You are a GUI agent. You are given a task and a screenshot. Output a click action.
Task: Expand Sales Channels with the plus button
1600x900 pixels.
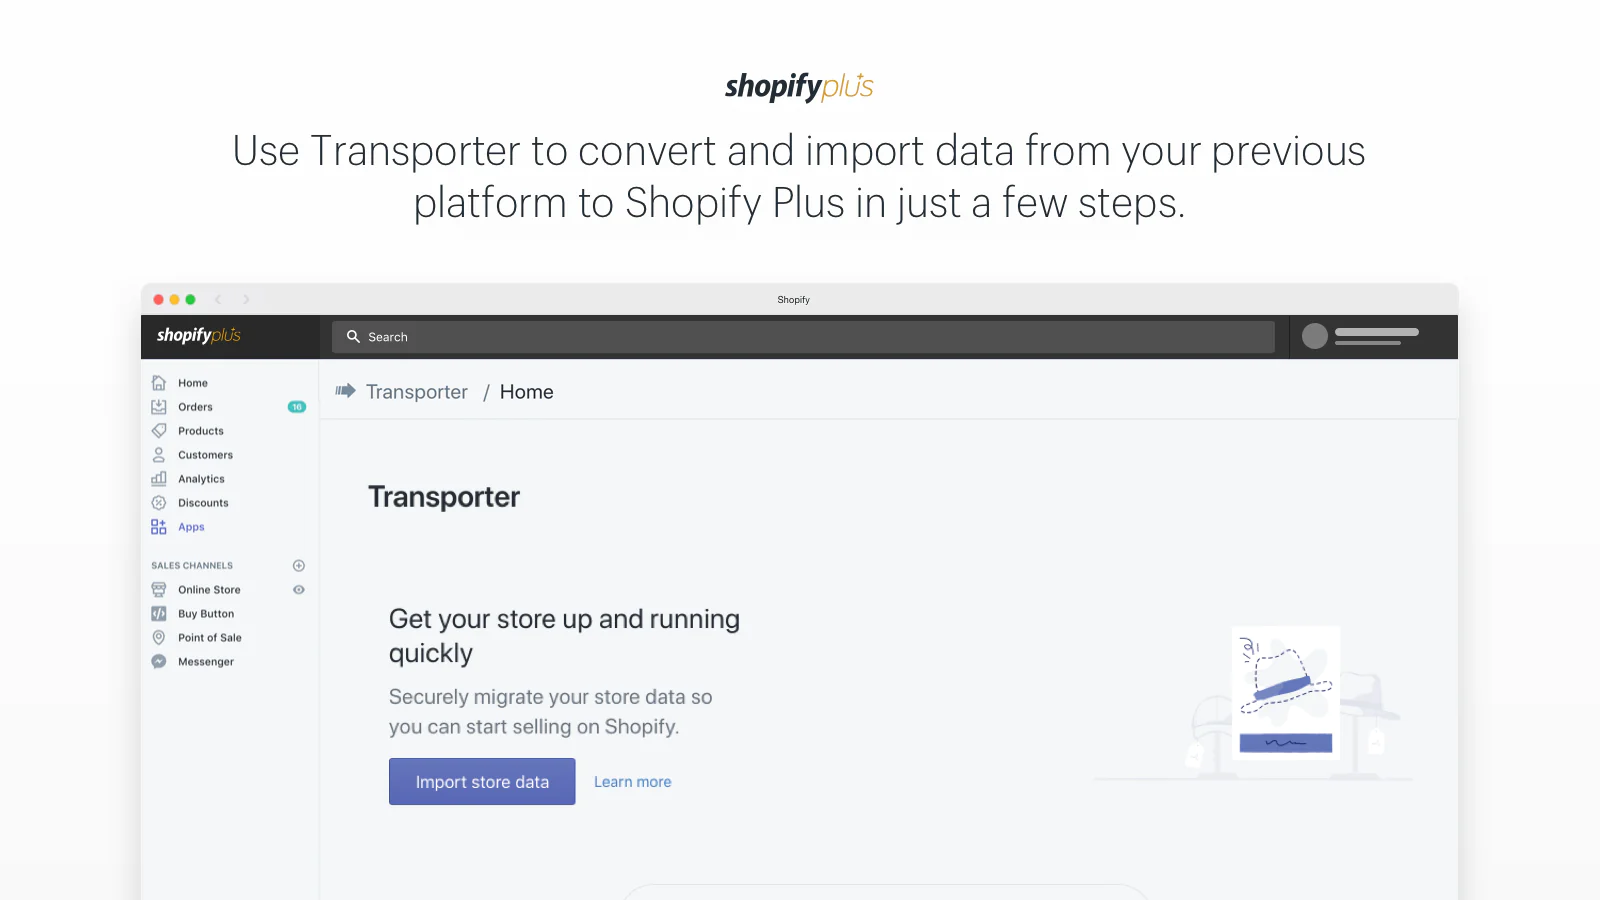click(x=298, y=565)
